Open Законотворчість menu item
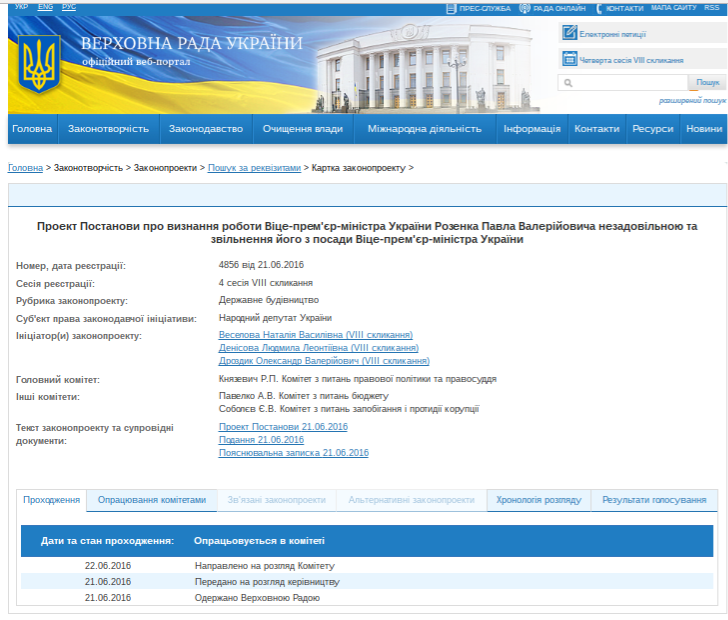728x620 pixels. click(108, 129)
